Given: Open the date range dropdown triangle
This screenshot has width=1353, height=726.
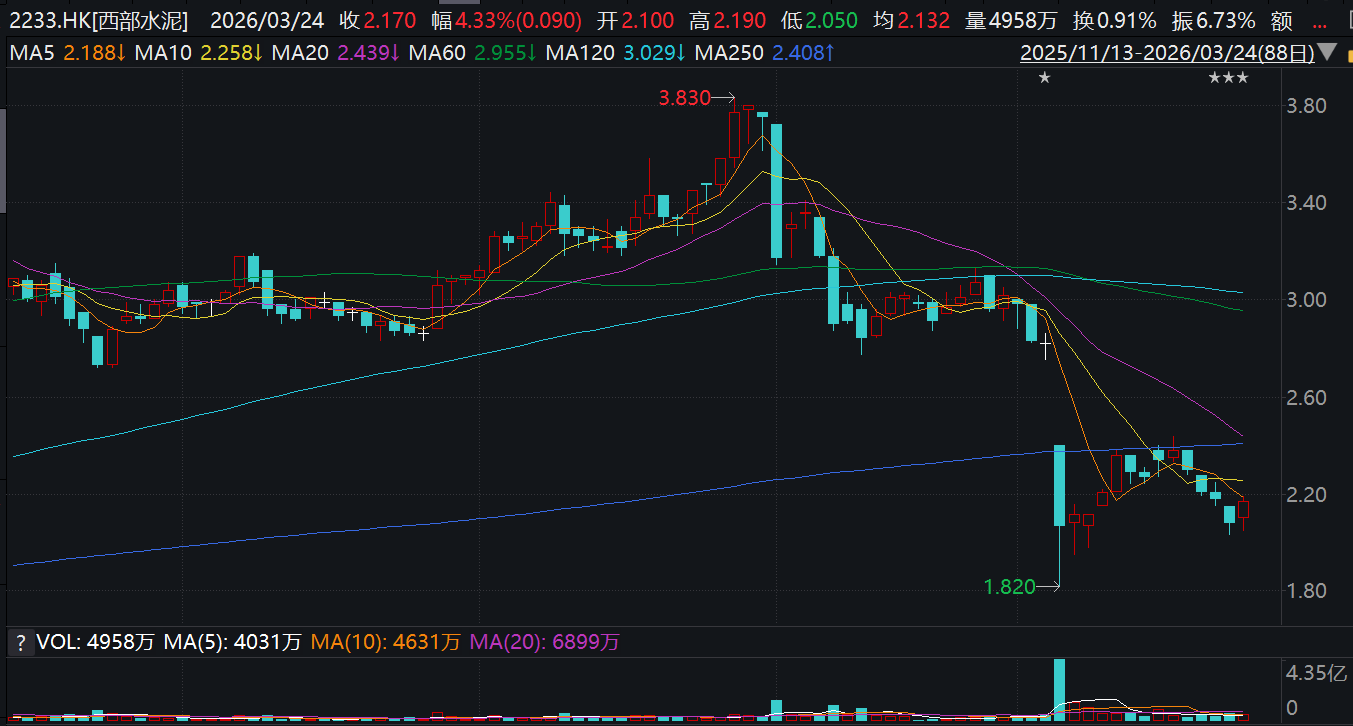Looking at the screenshot, I should click(1328, 53).
